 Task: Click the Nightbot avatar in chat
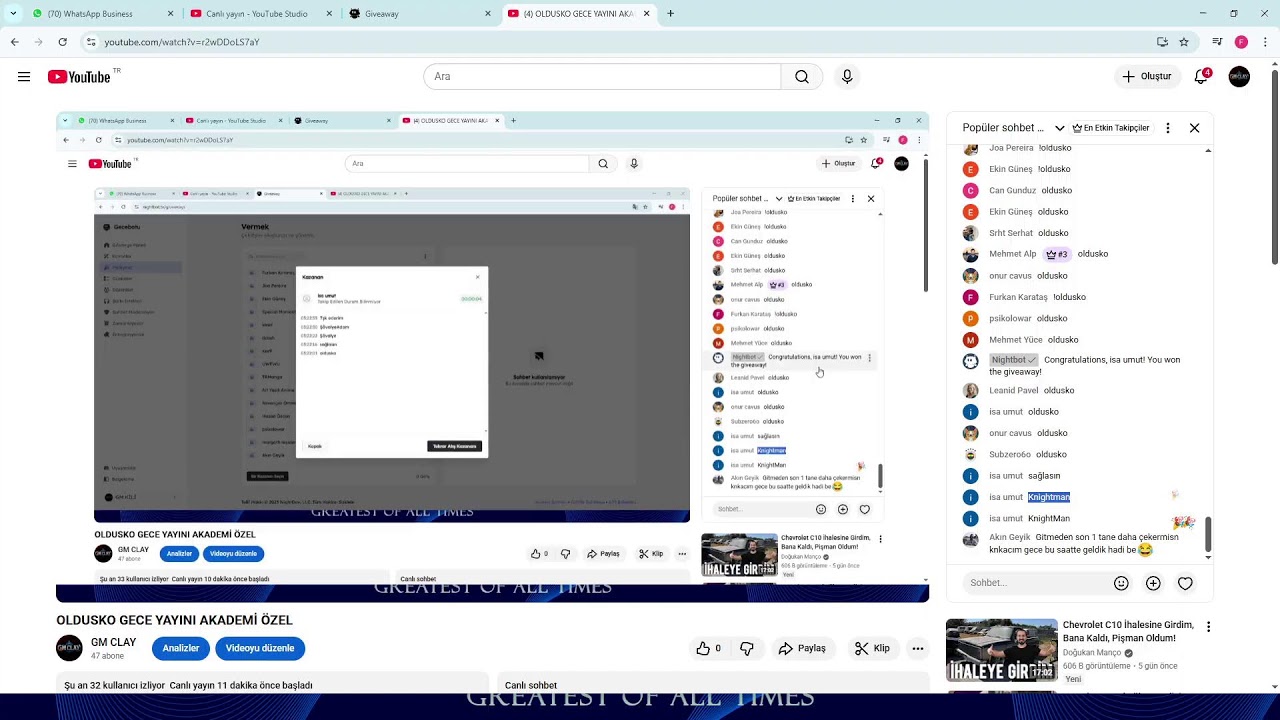pos(970,361)
